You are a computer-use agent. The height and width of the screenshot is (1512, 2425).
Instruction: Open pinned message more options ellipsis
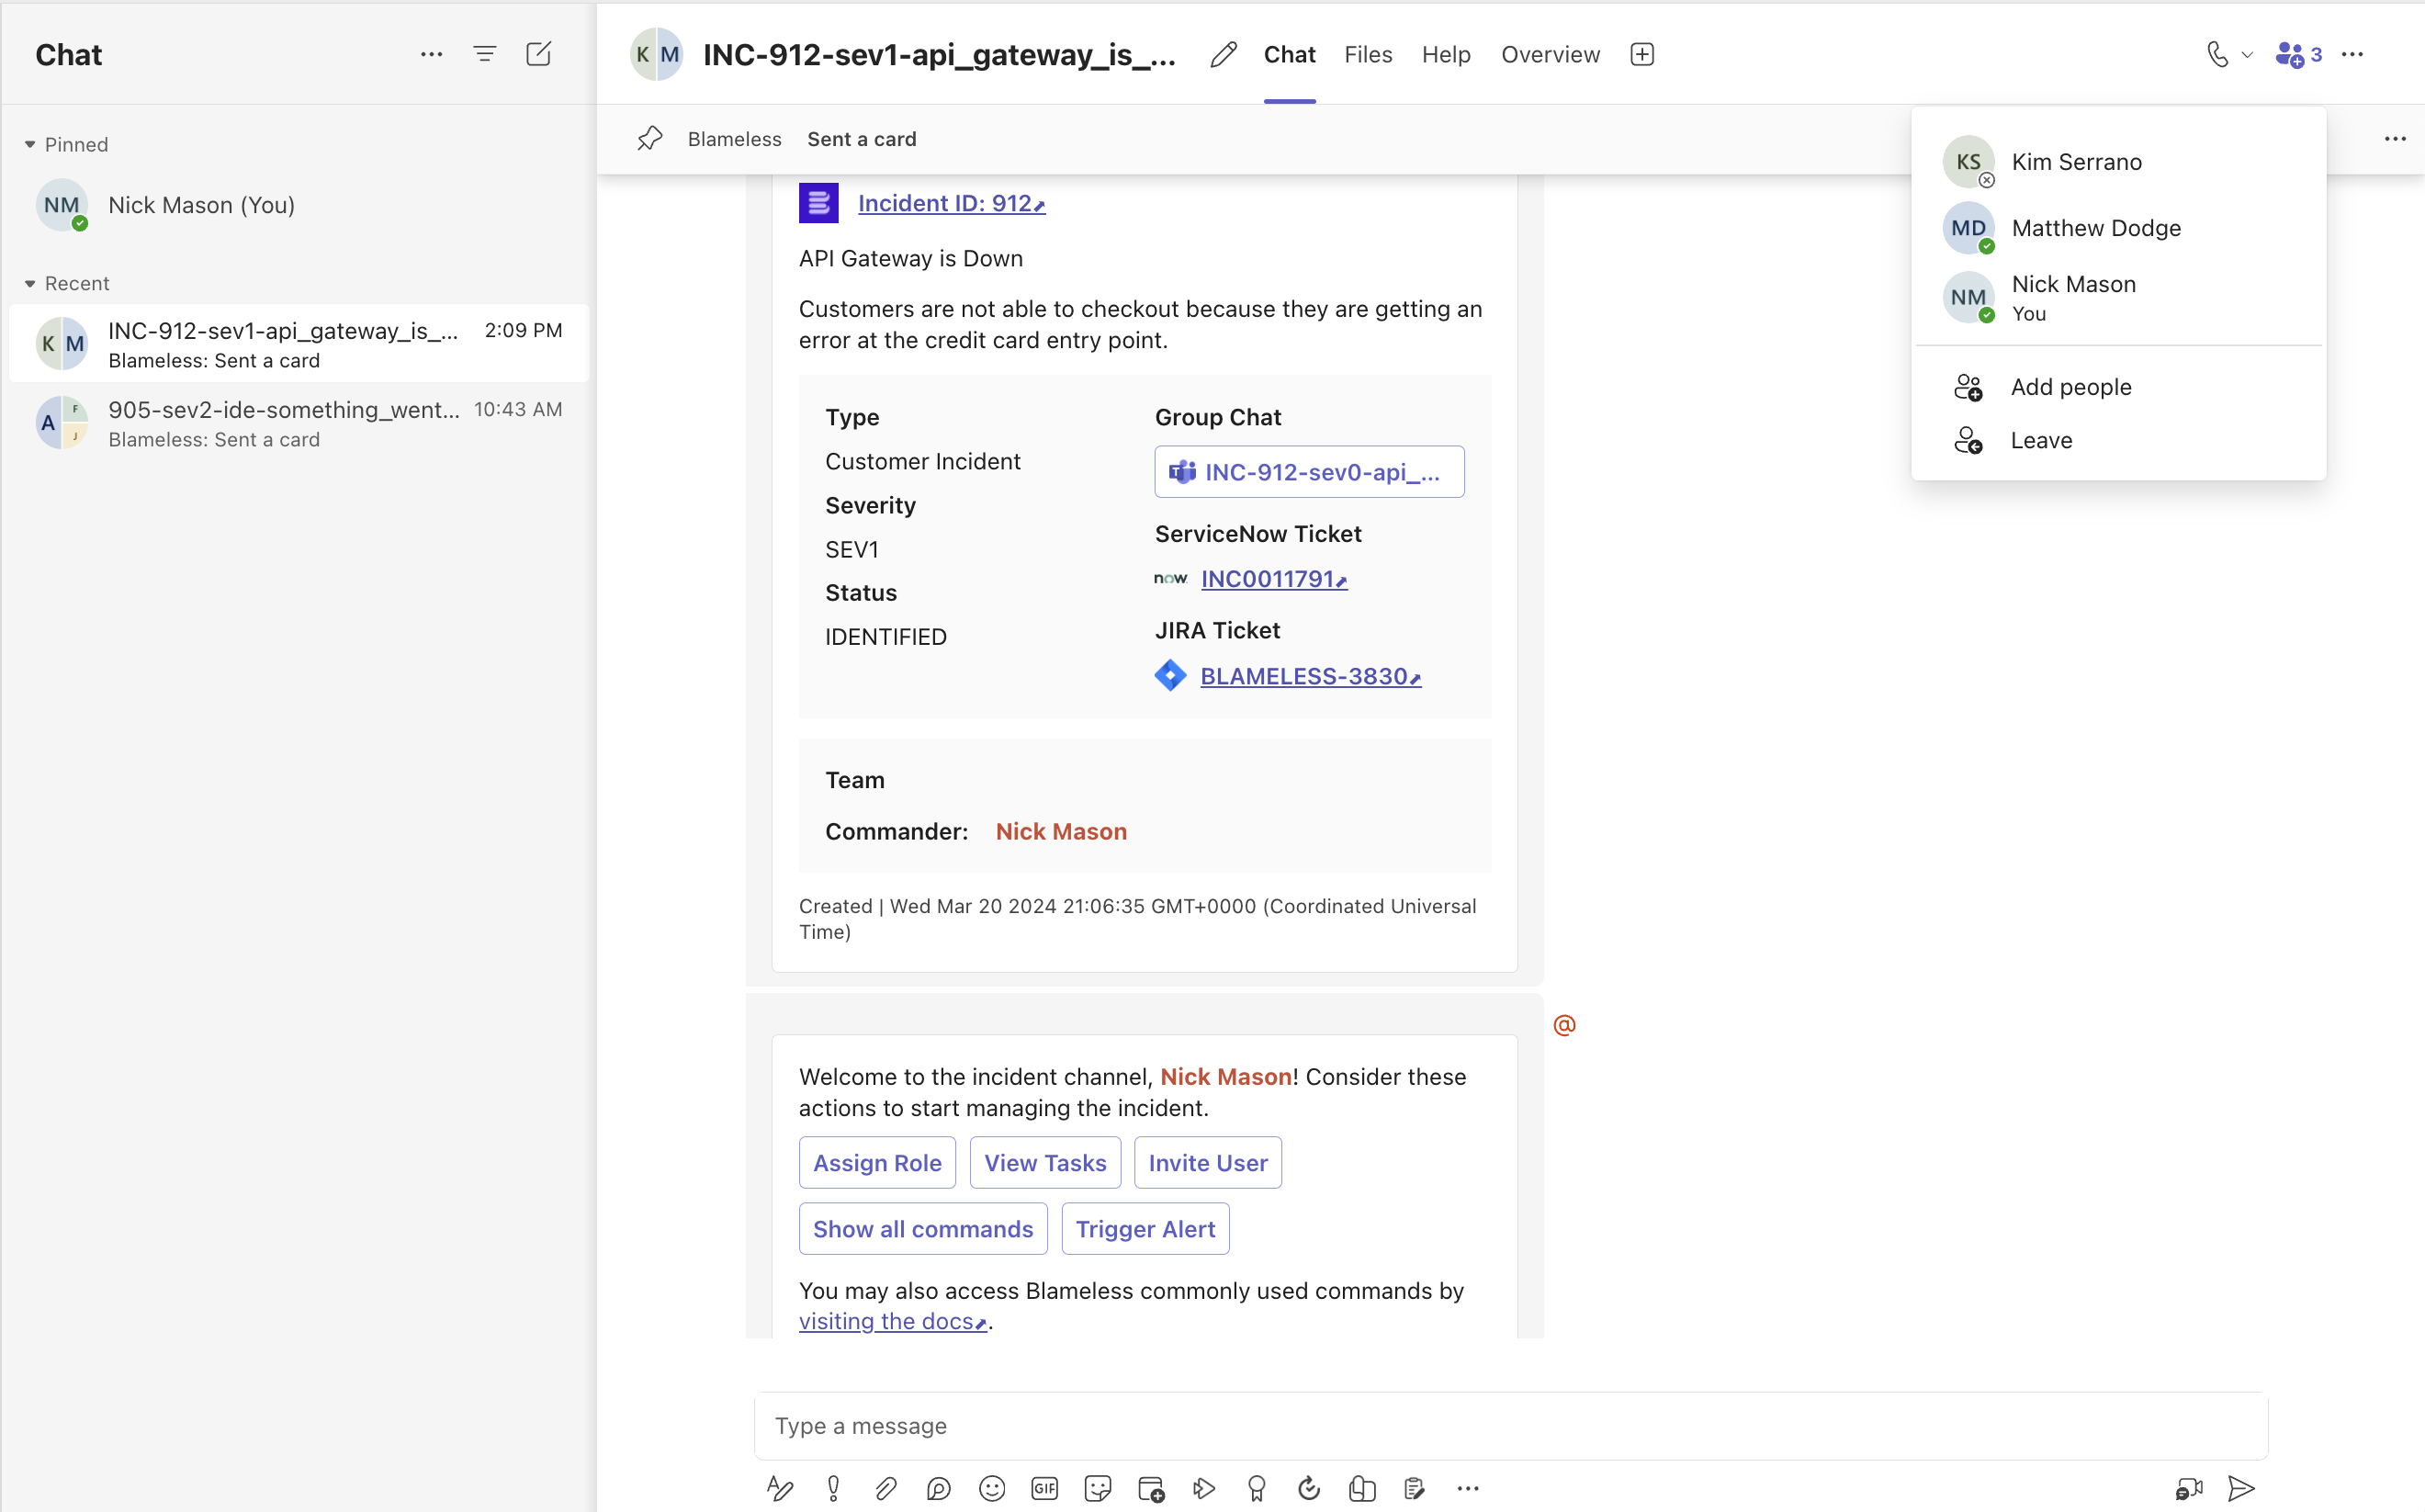pyautogui.click(x=2395, y=139)
